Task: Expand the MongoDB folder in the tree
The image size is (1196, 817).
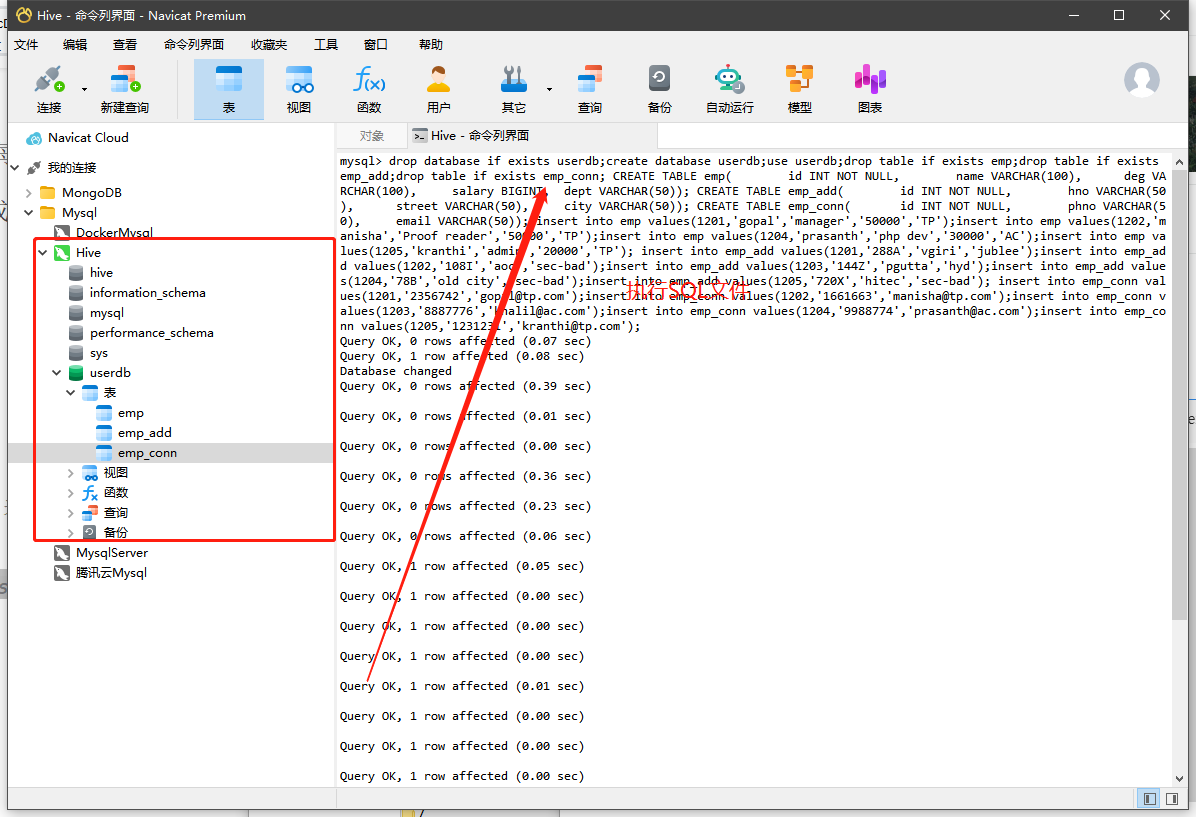Action: (29, 193)
